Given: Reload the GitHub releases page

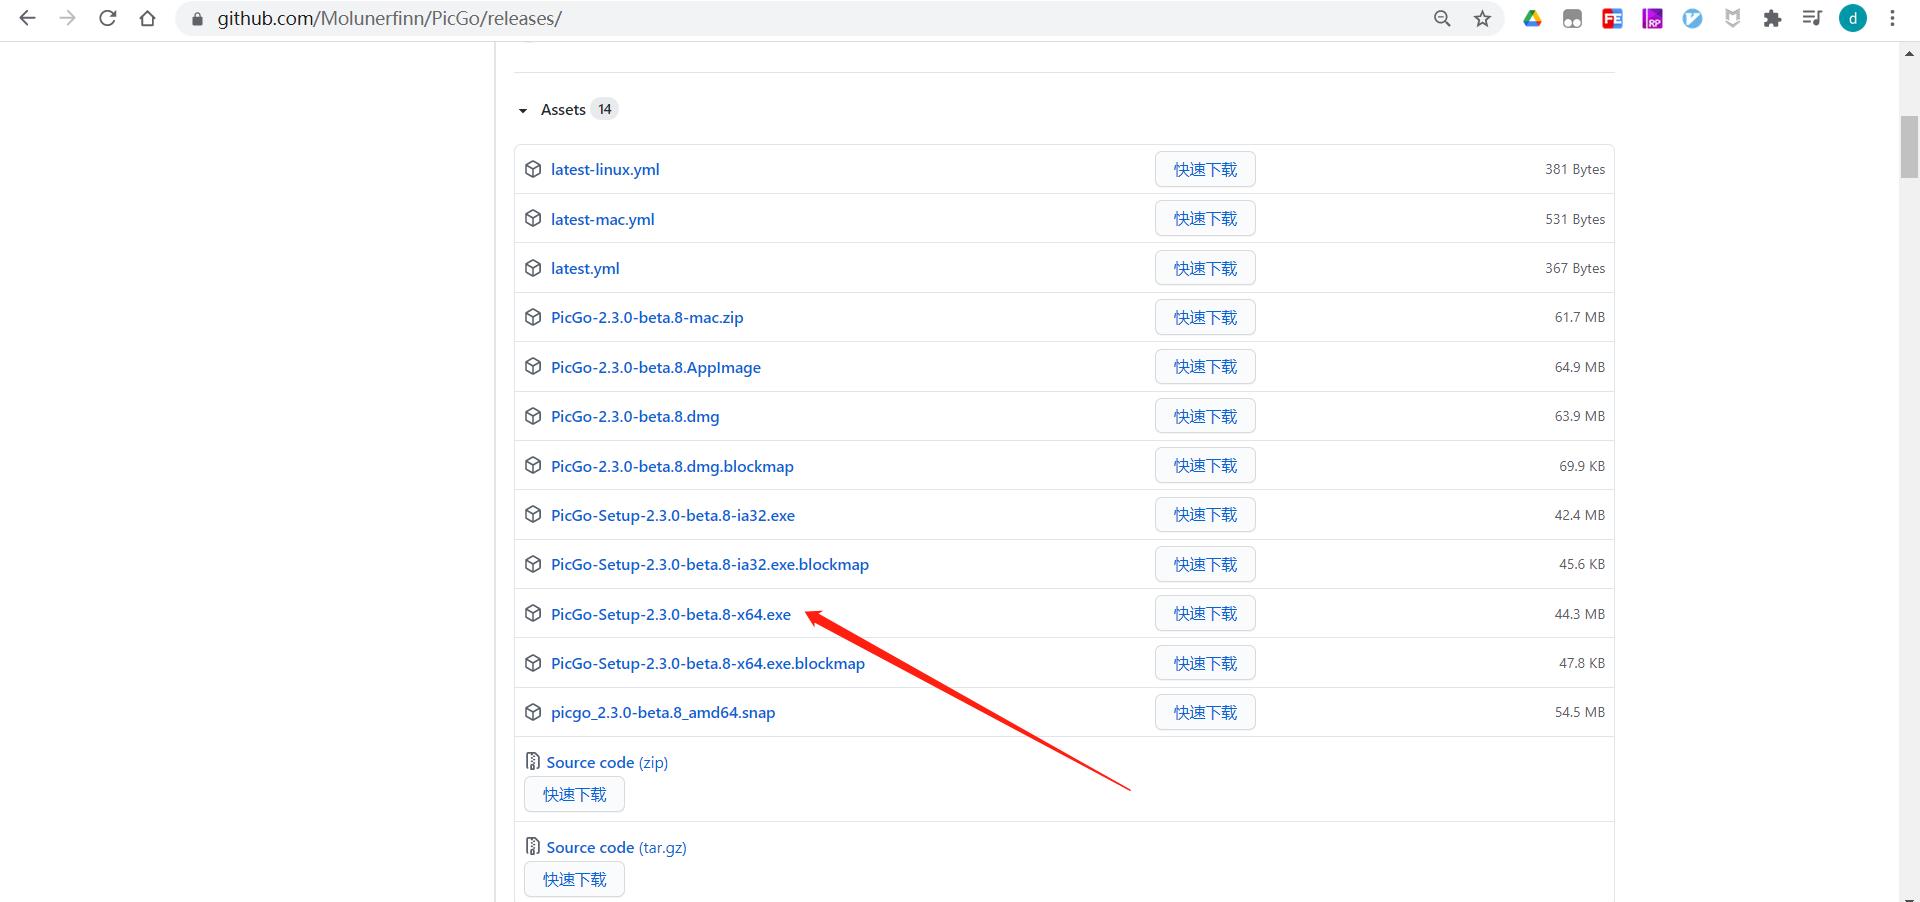Looking at the screenshot, I should pos(107,18).
